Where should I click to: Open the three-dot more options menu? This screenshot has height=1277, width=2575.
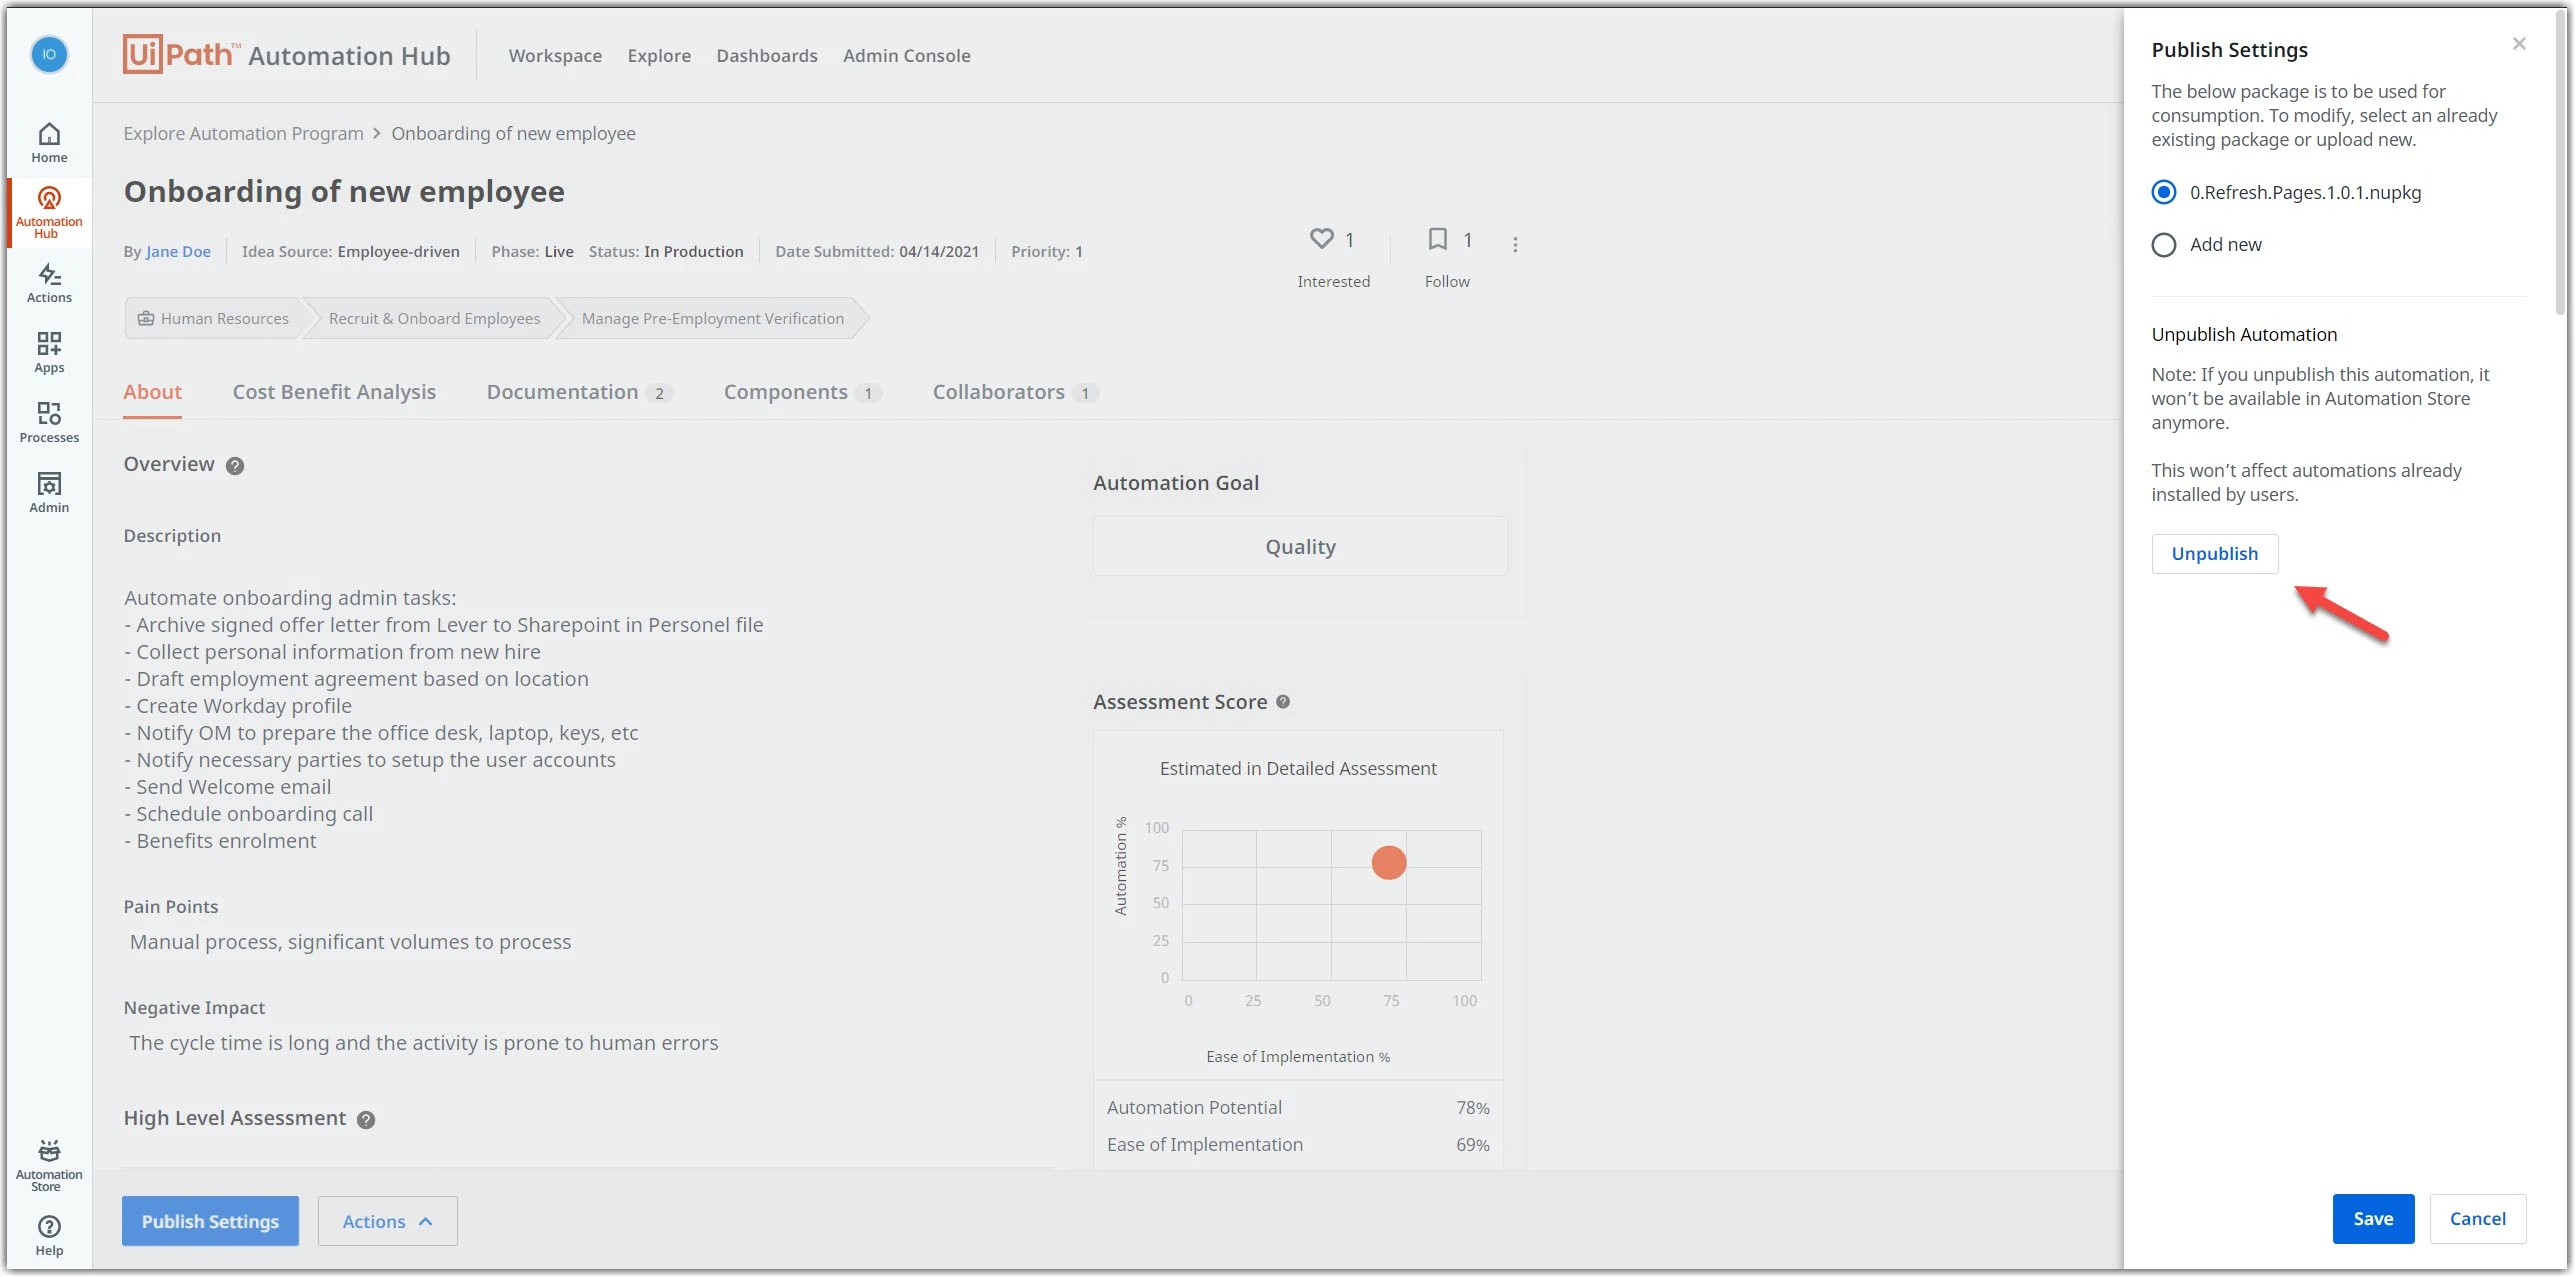tap(1515, 245)
